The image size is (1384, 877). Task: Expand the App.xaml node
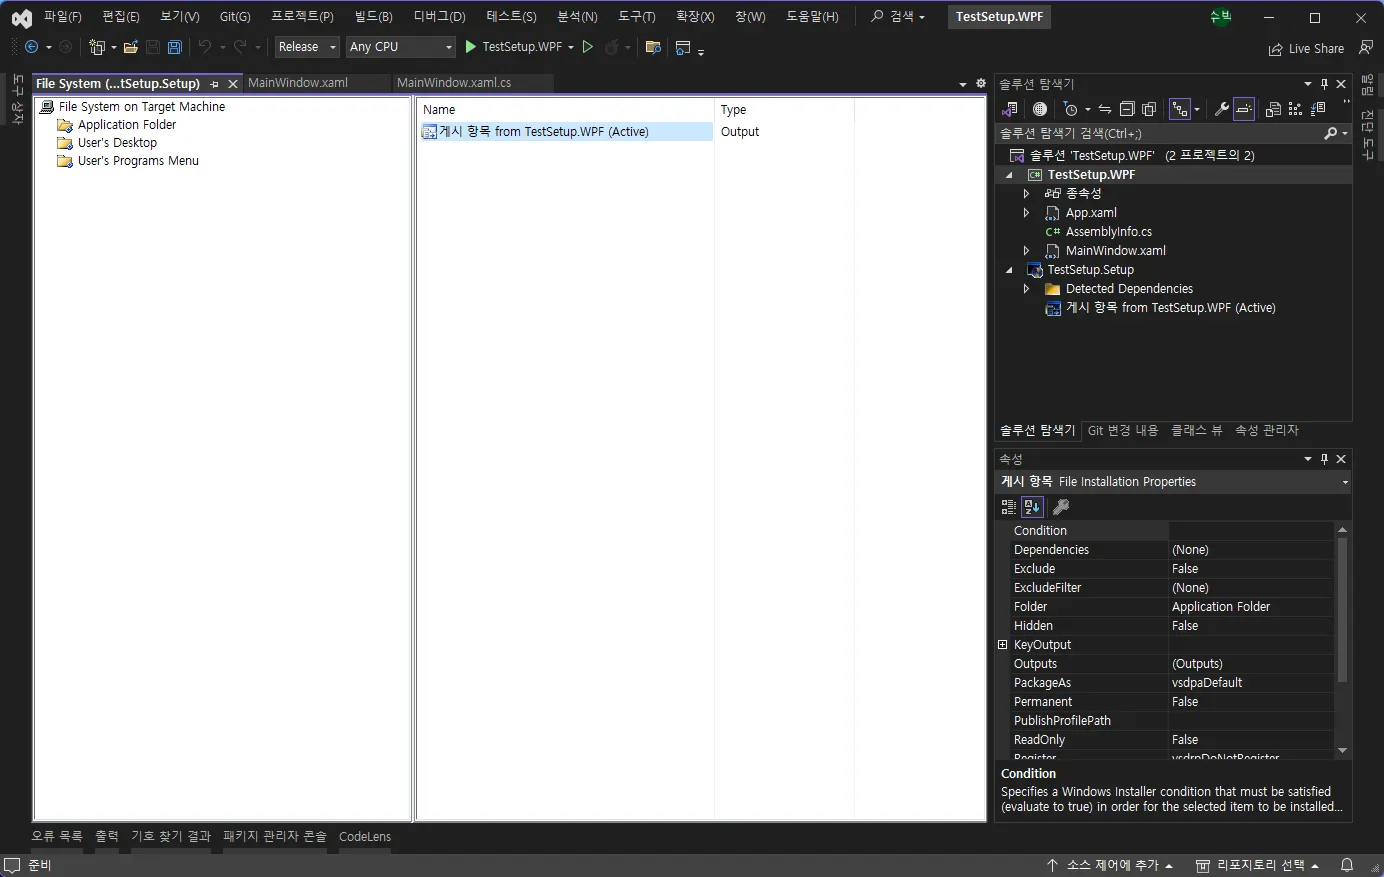pos(1026,212)
